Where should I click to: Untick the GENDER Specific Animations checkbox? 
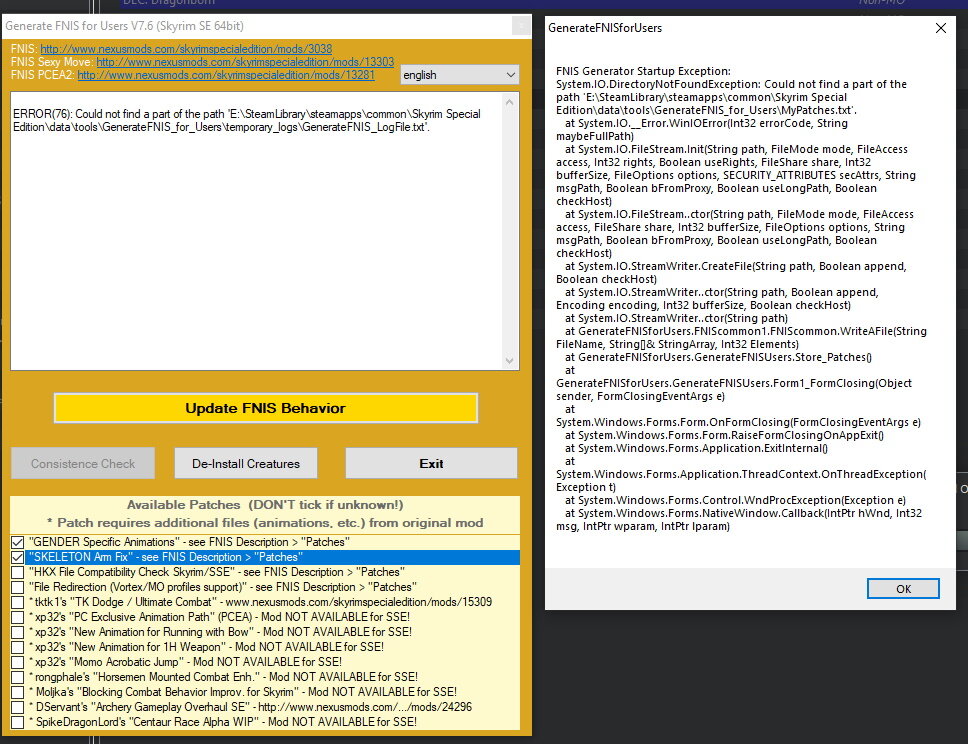click(17, 542)
